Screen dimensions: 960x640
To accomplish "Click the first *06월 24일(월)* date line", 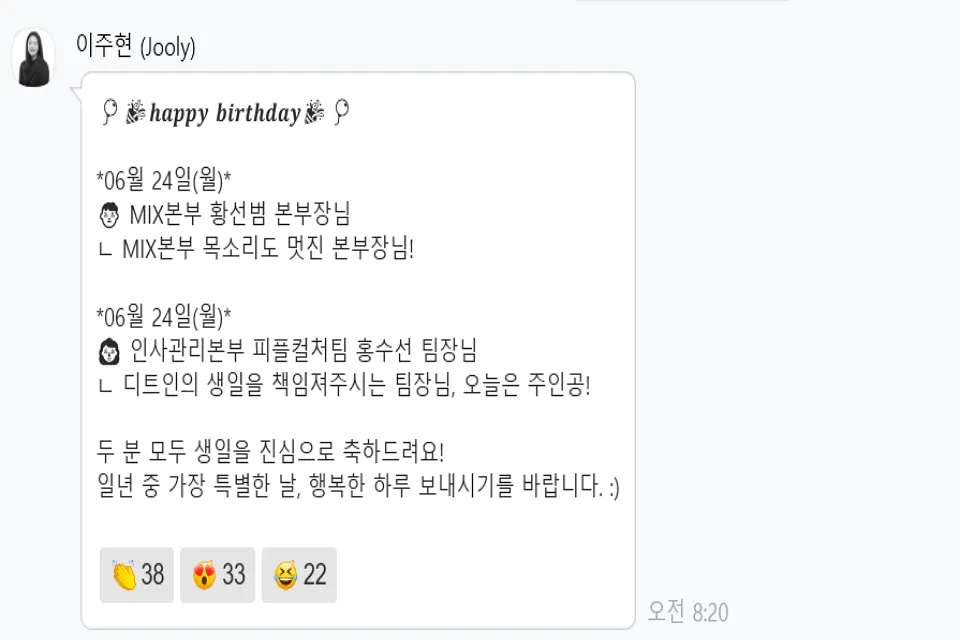I will 163,180.
